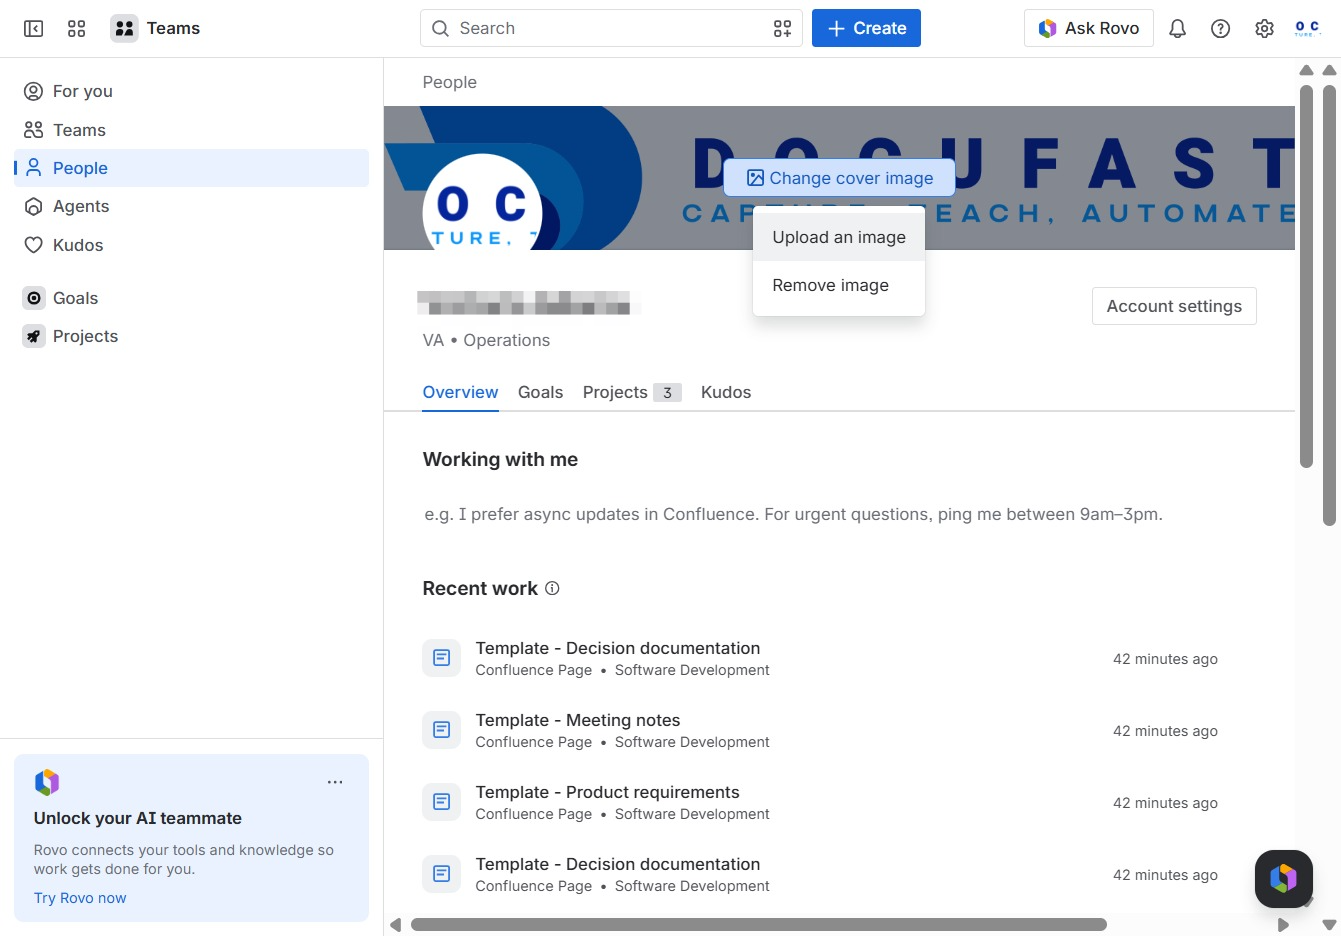Image resolution: width=1341 pixels, height=936 pixels.
Task: Click the Search input field
Action: pyautogui.click(x=611, y=29)
